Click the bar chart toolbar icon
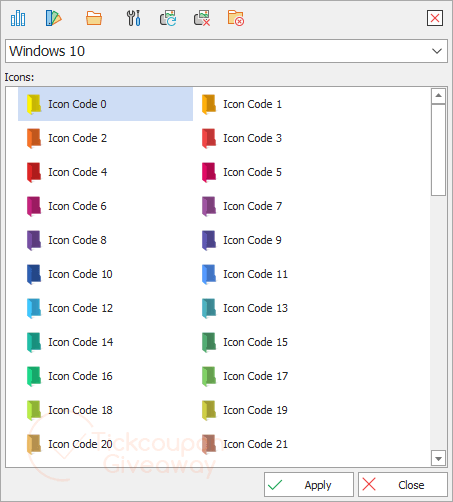This screenshot has width=453, height=502. (18, 18)
